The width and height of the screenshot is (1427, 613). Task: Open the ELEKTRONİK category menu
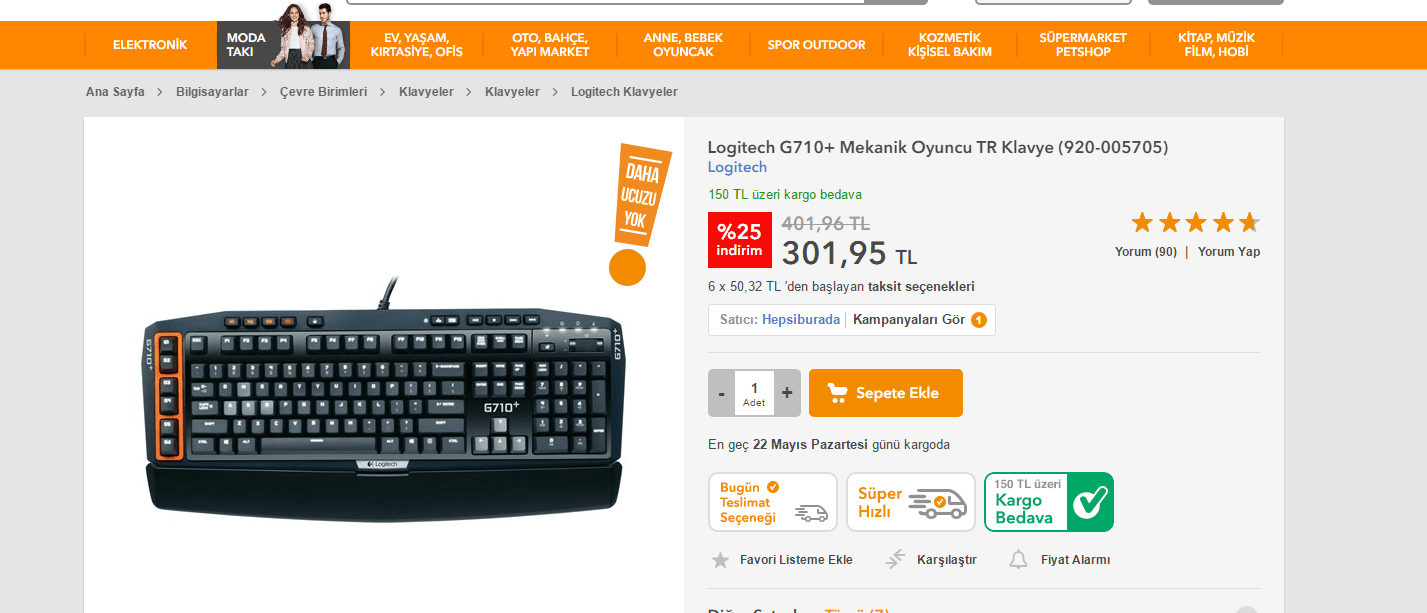click(150, 45)
